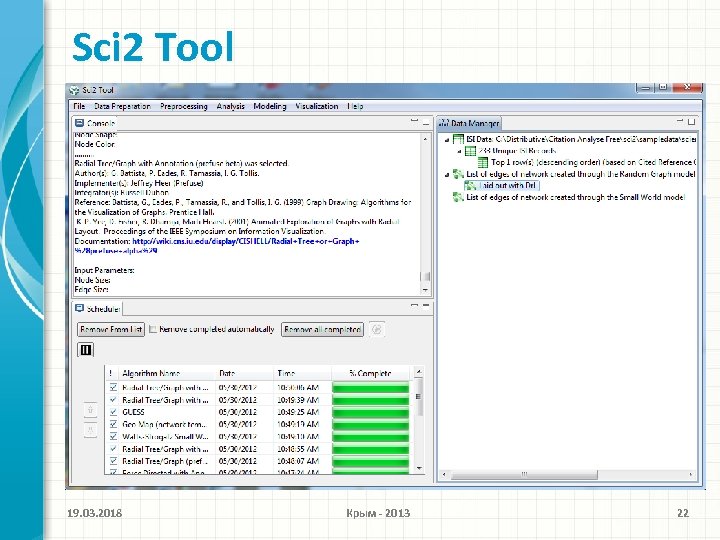The height and width of the screenshot is (540, 720).
Task: Select the Small World model edges item
Action: tap(575, 197)
